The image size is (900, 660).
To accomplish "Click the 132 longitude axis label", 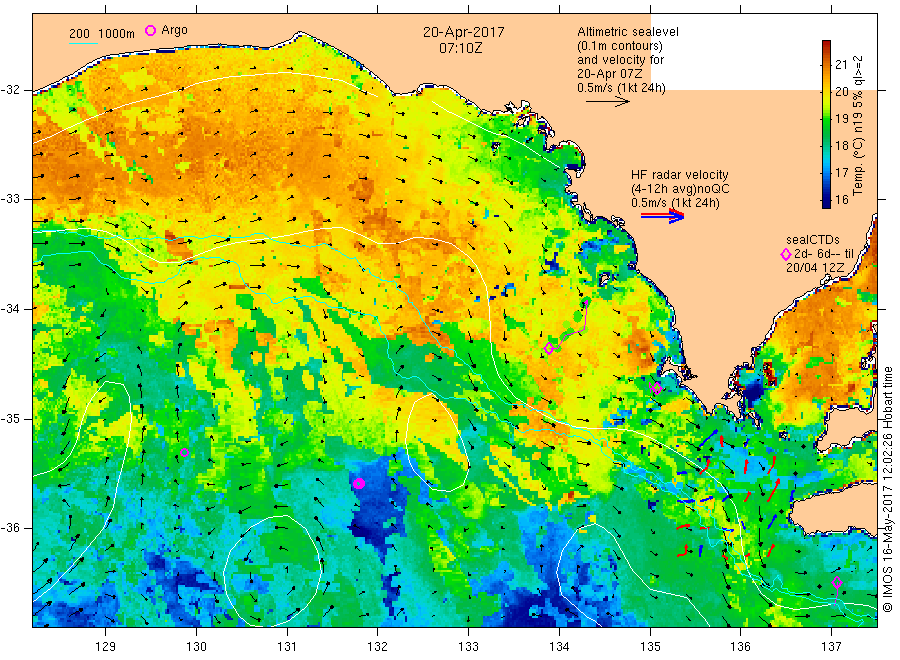I will [378, 647].
